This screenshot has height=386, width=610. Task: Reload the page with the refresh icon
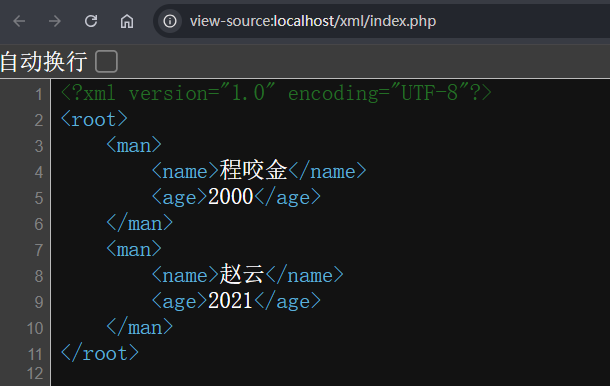[x=91, y=21]
